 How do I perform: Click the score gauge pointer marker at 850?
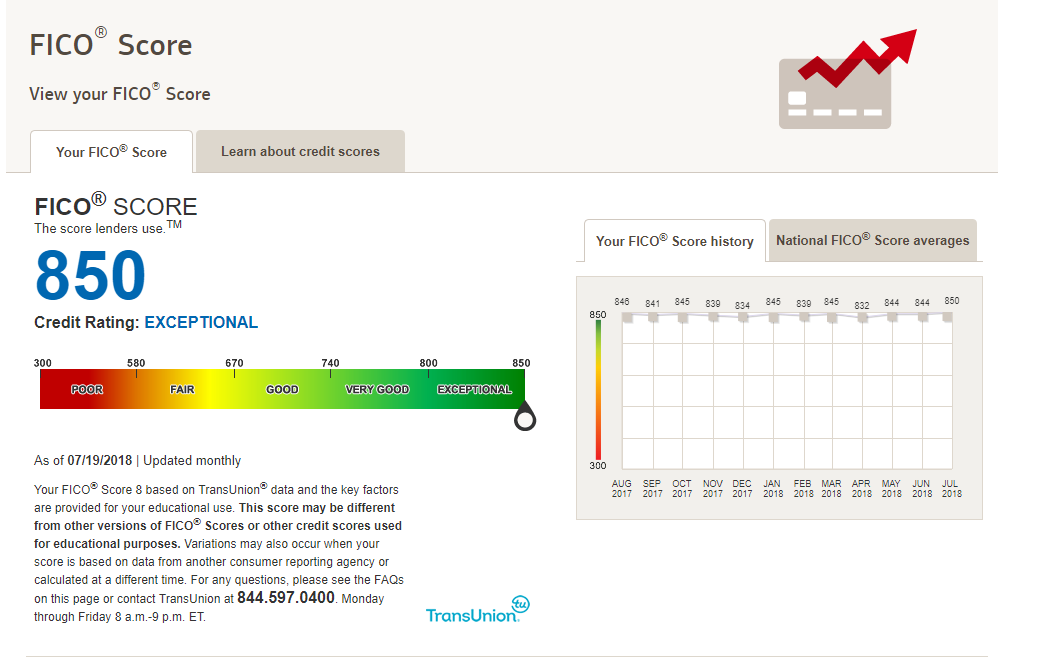coord(525,417)
